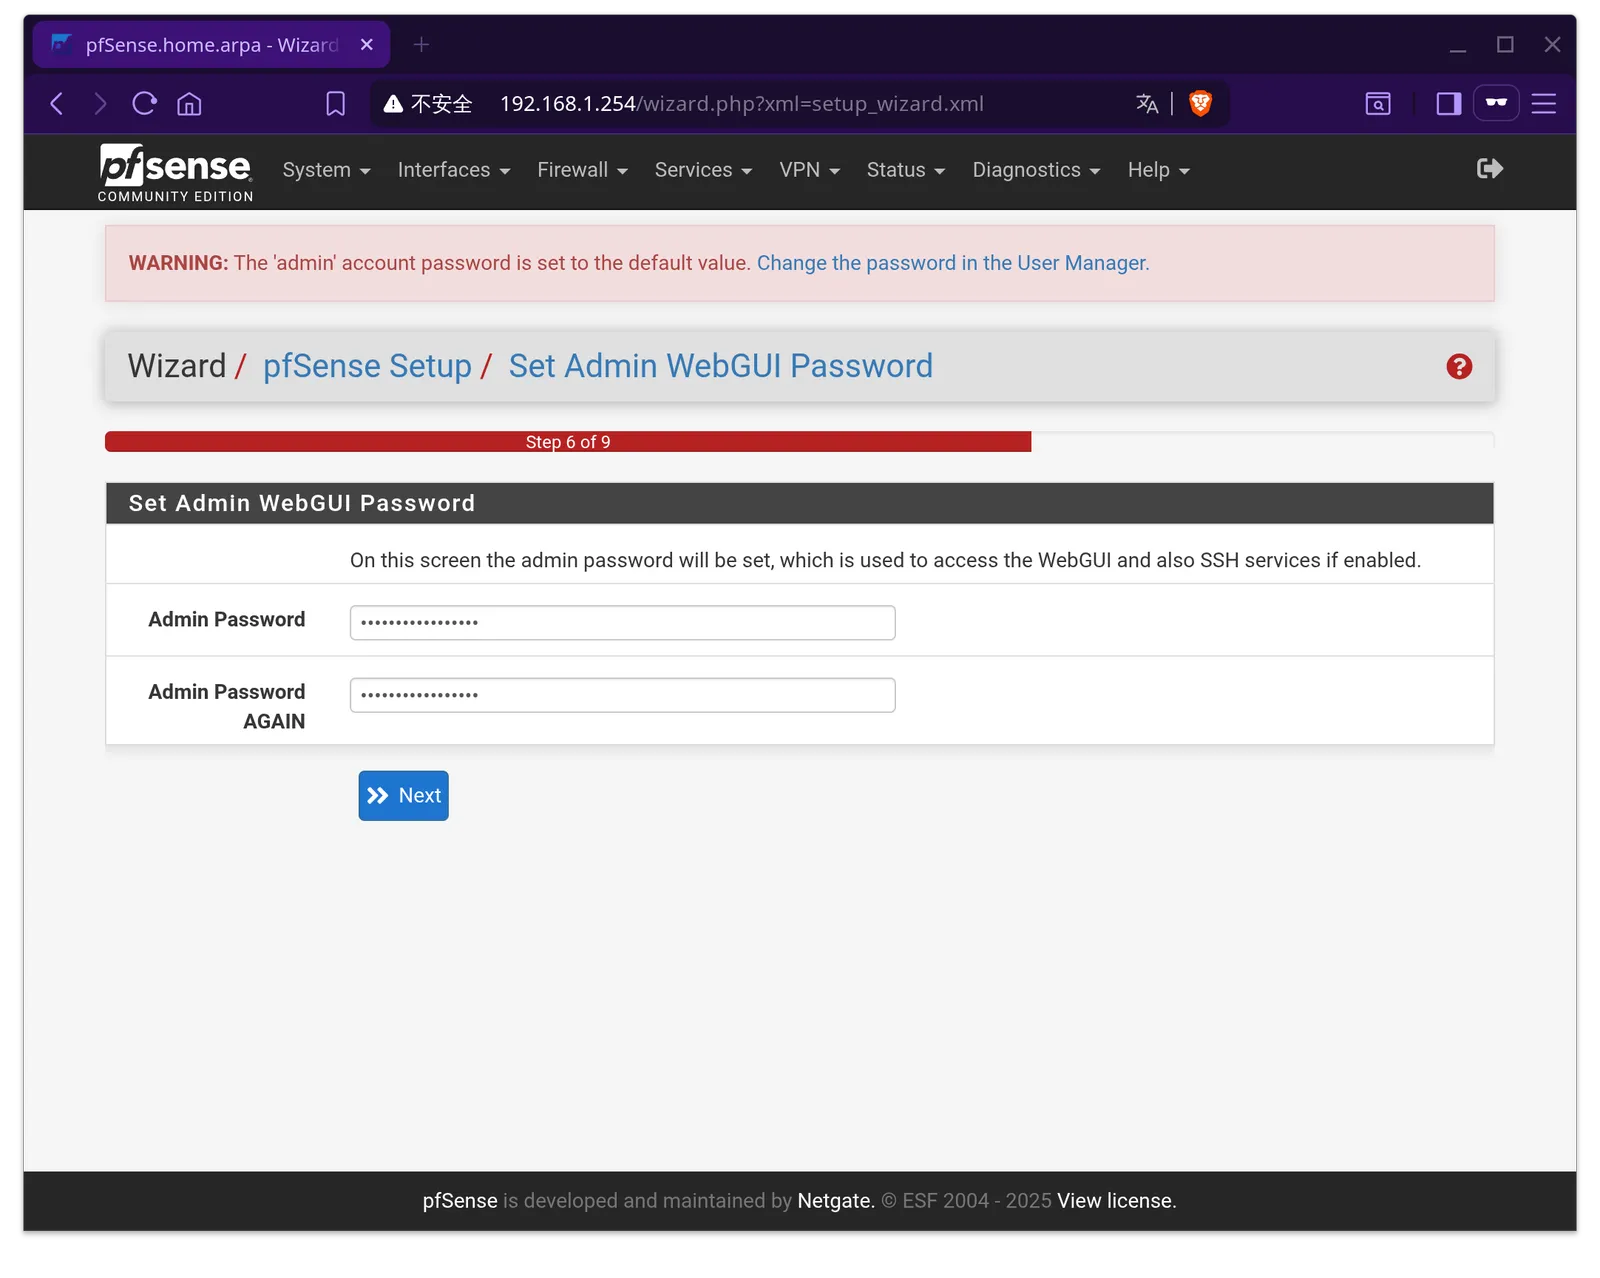Click the address bar URL text
The height and width of the screenshot is (1278, 1600).
pos(741,104)
